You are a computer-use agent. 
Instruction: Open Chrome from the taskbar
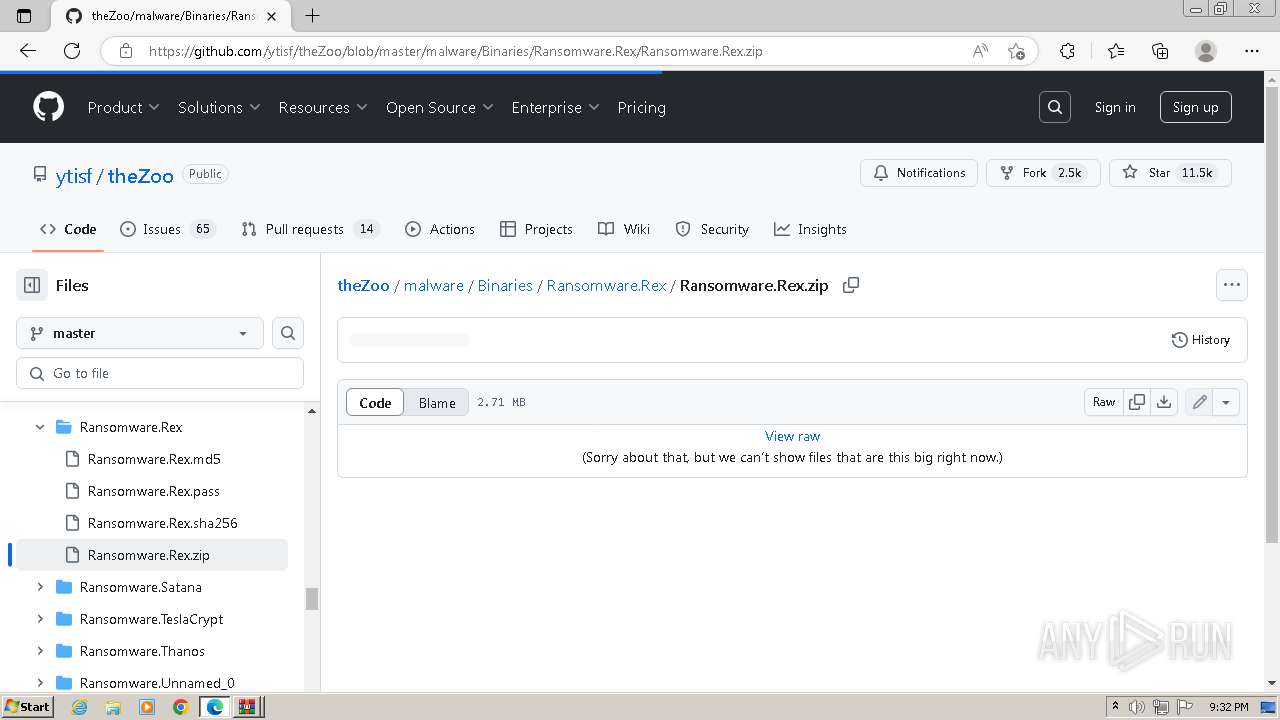pyautogui.click(x=180, y=707)
